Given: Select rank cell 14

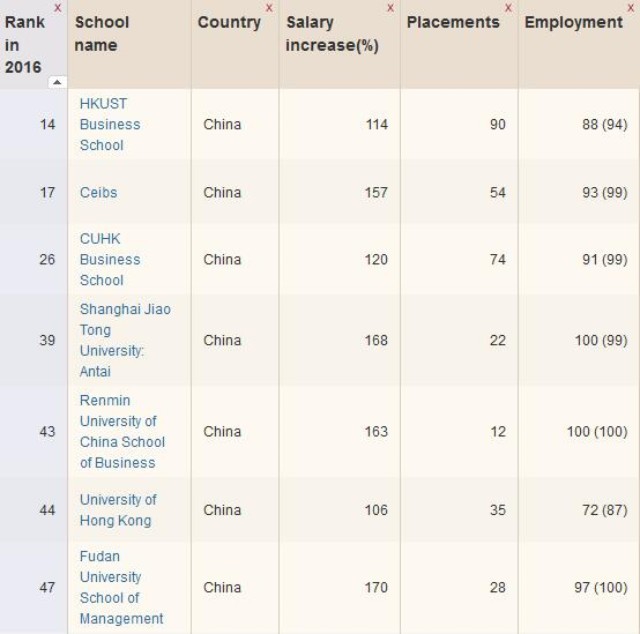Looking at the screenshot, I should coord(47,124).
